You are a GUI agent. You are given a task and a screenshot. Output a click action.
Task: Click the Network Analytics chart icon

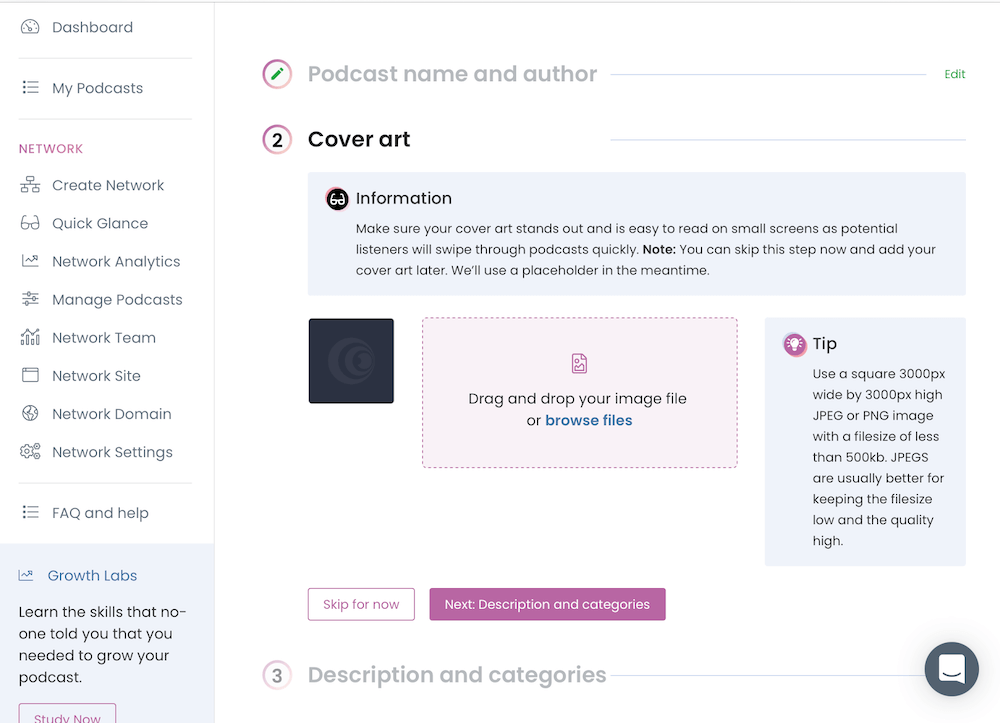(30, 261)
